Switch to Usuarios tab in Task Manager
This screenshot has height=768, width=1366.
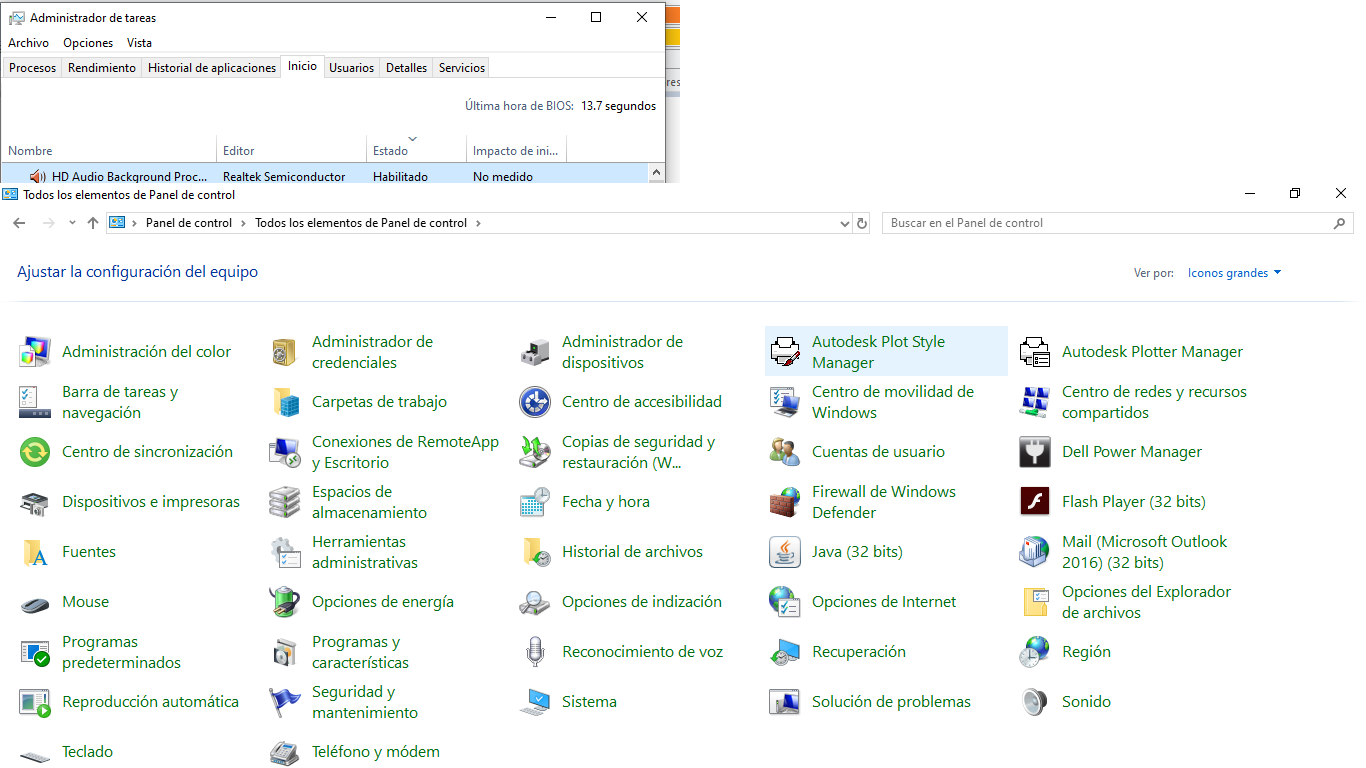(352, 68)
